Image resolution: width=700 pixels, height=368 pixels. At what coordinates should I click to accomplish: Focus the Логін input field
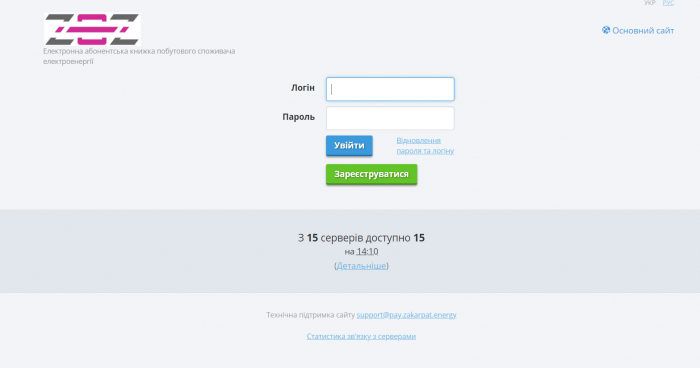(x=390, y=89)
